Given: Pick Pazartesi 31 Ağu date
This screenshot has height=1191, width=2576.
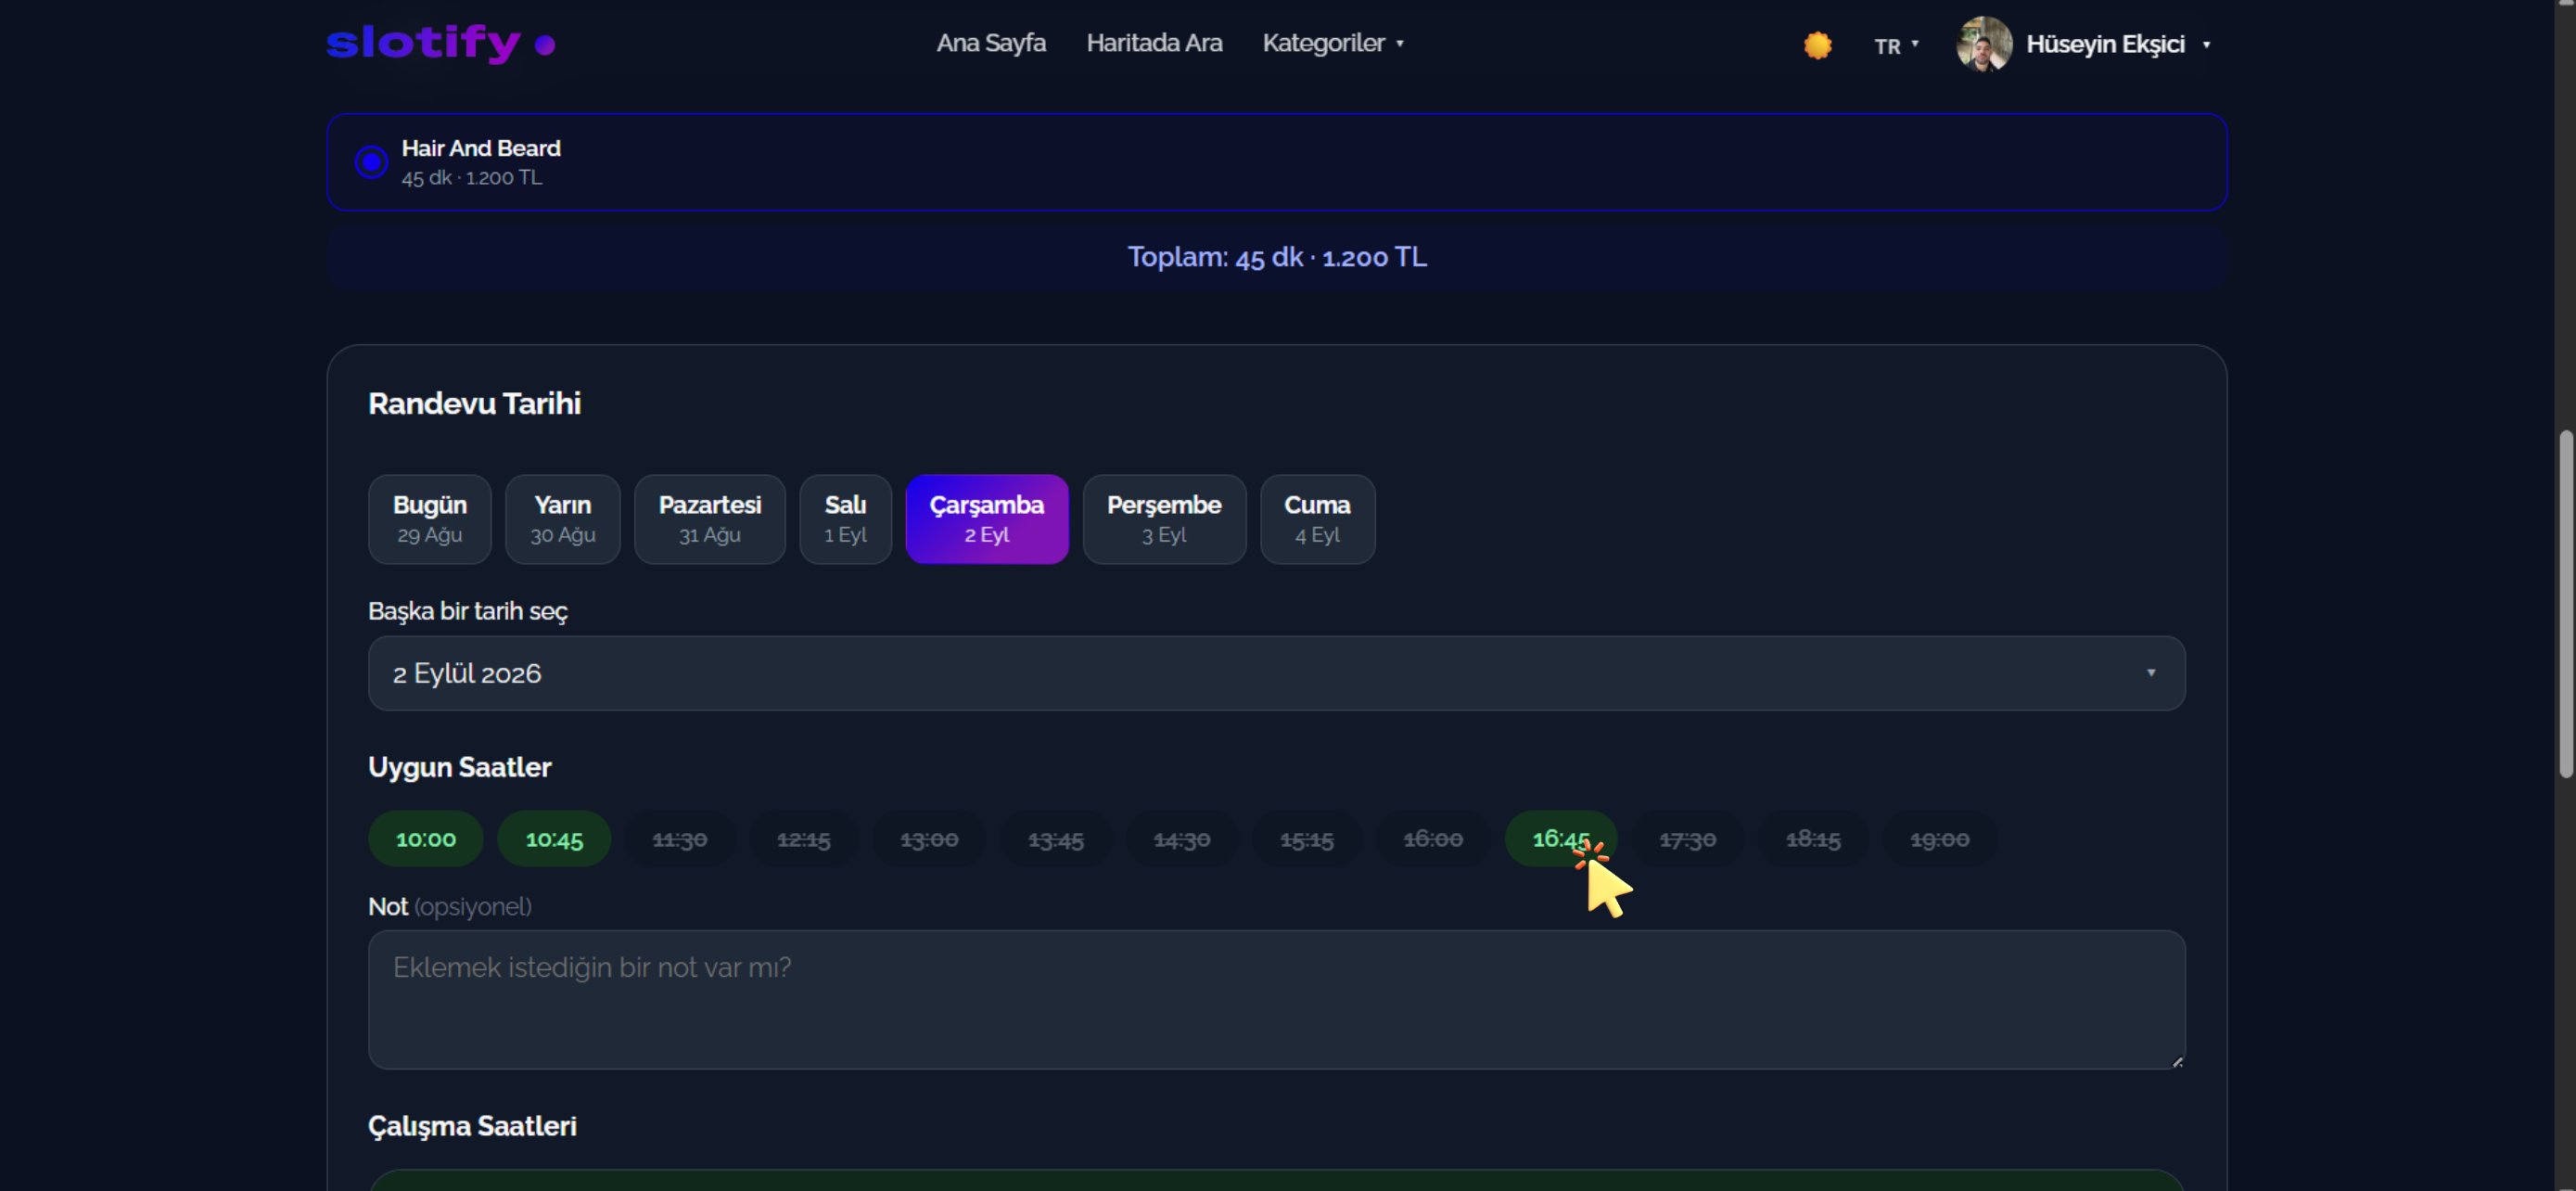Looking at the screenshot, I should pyautogui.click(x=710, y=519).
